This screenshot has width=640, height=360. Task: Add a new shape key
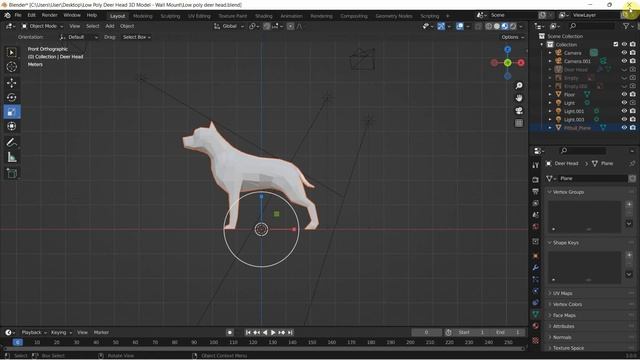(629, 255)
